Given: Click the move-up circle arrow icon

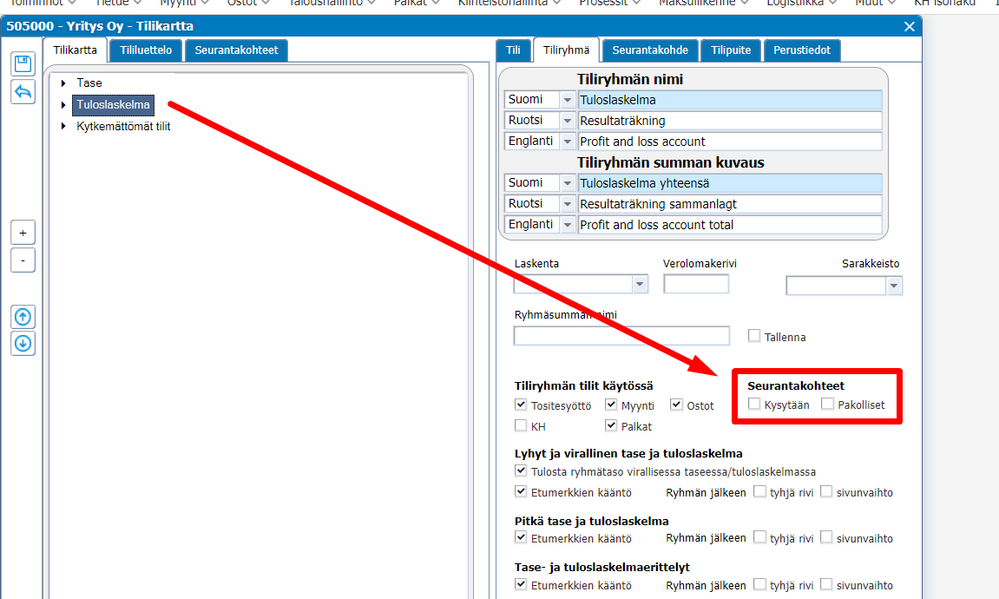Looking at the screenshot, I should 23,317.
